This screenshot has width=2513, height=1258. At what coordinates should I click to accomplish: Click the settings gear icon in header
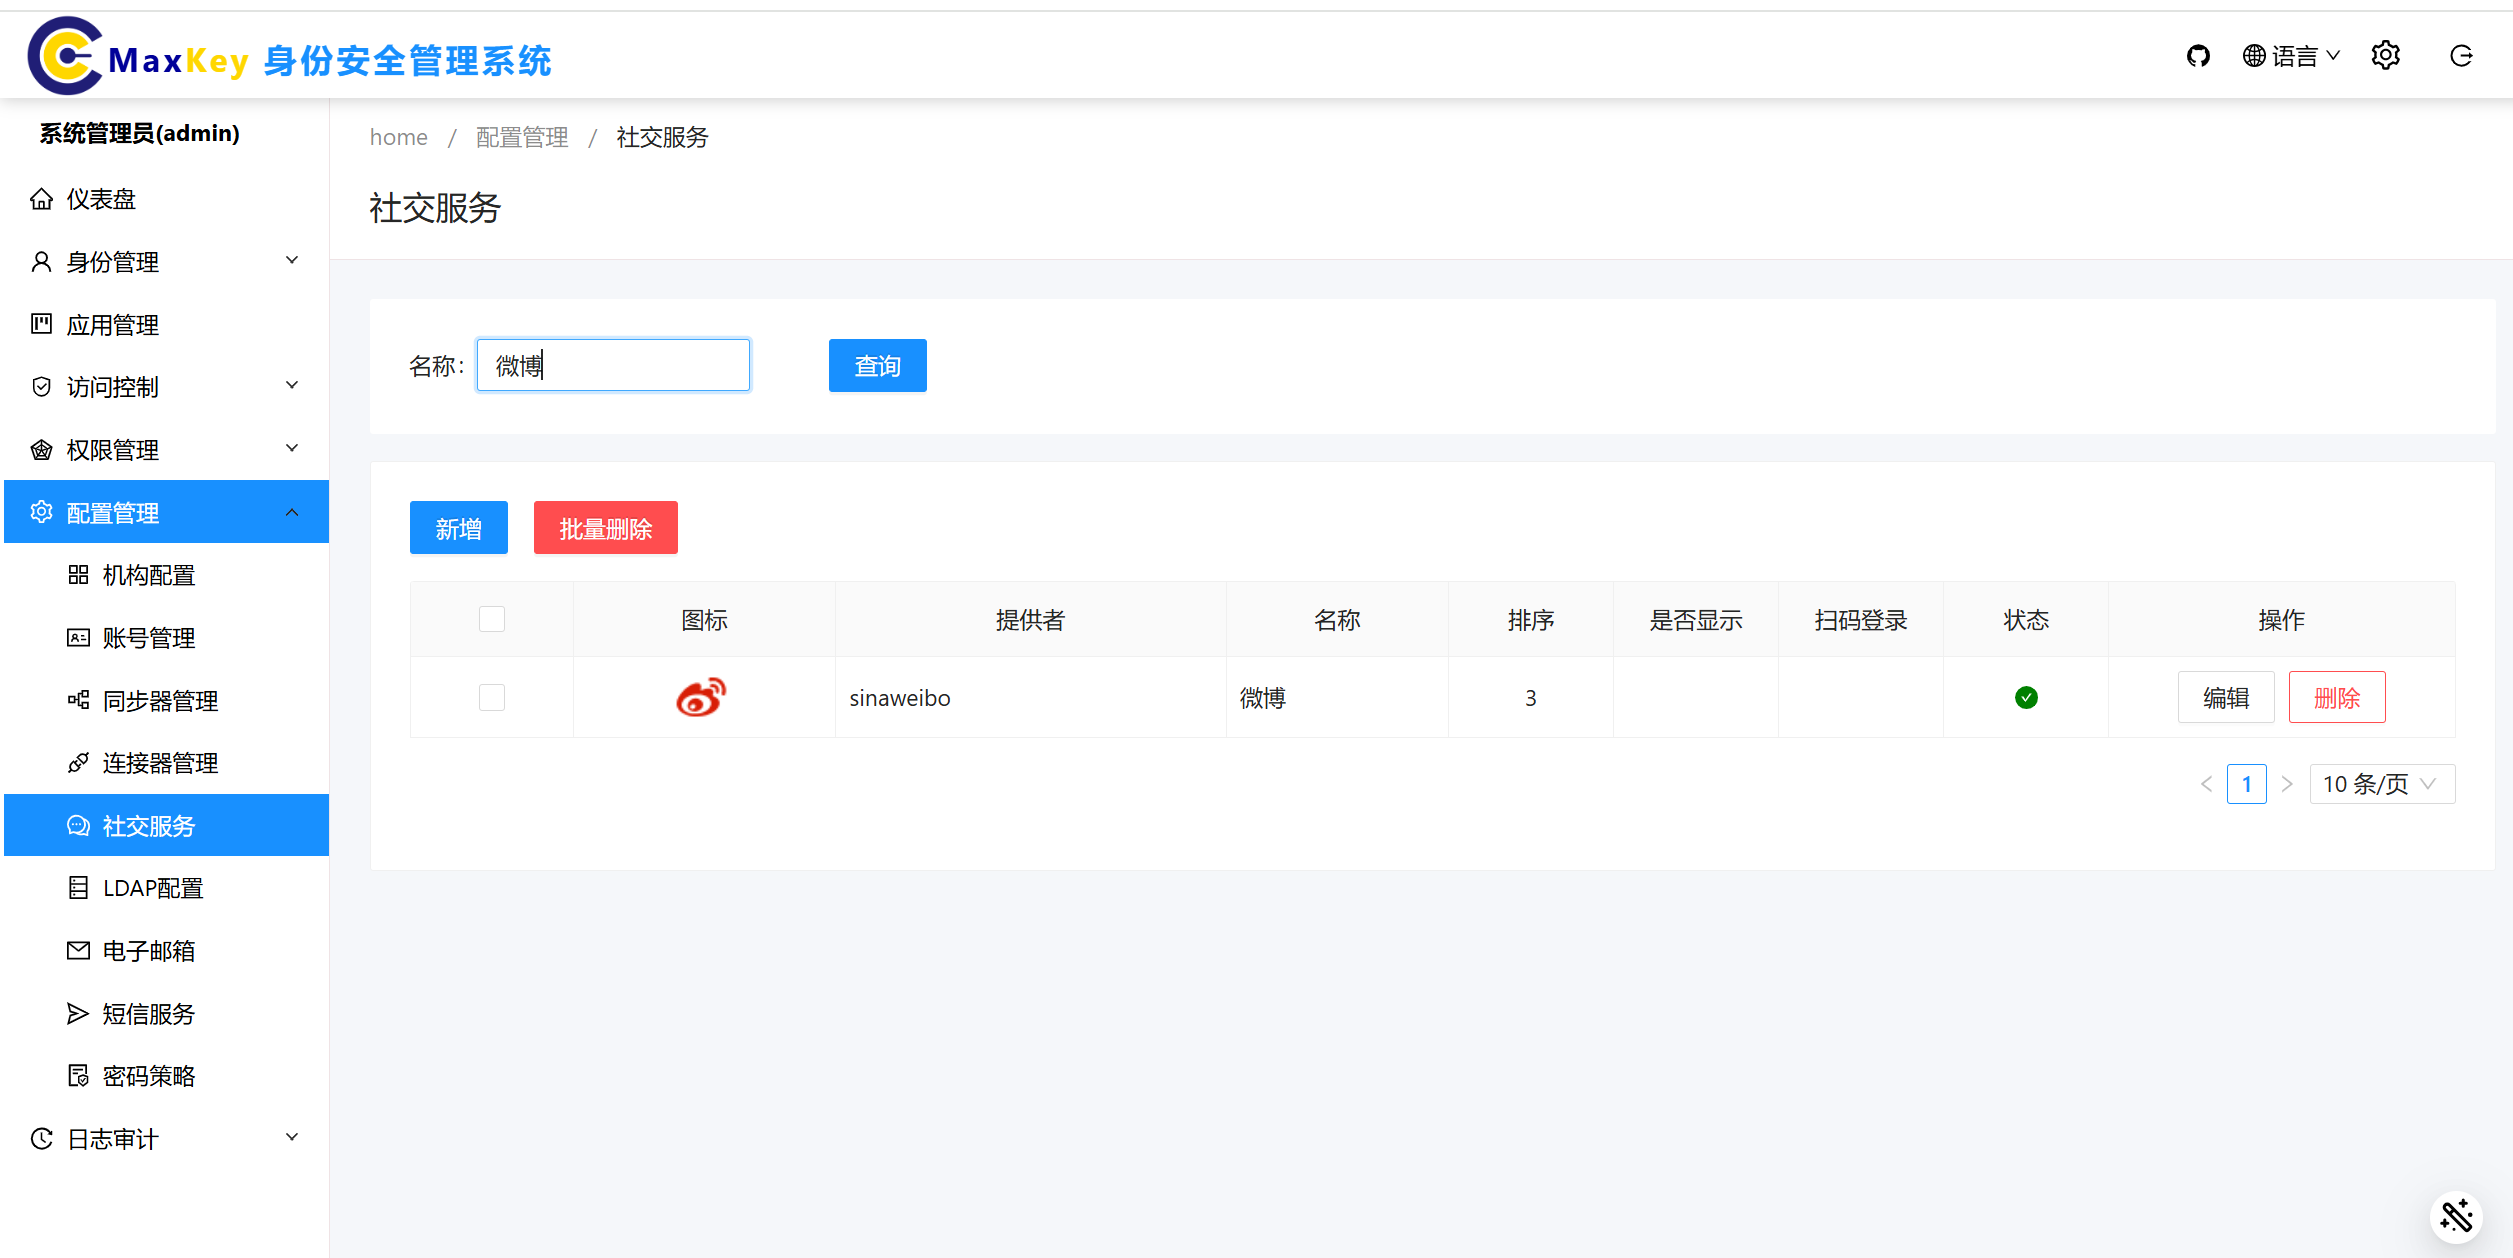[x=2385, y=56]
